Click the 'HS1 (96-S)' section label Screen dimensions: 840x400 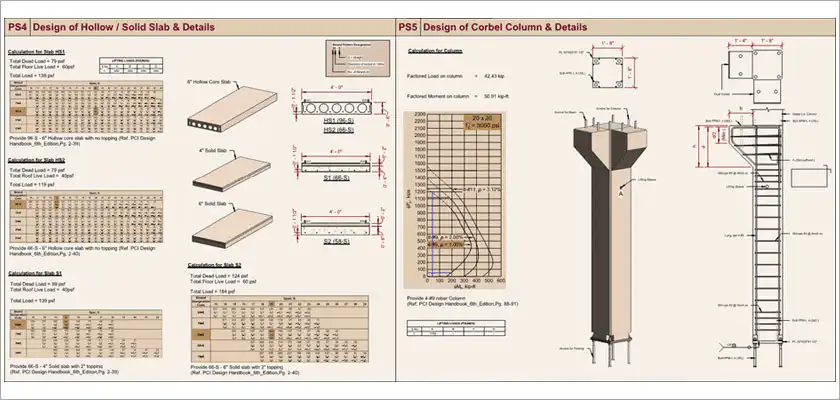click(x=338, y=121)
